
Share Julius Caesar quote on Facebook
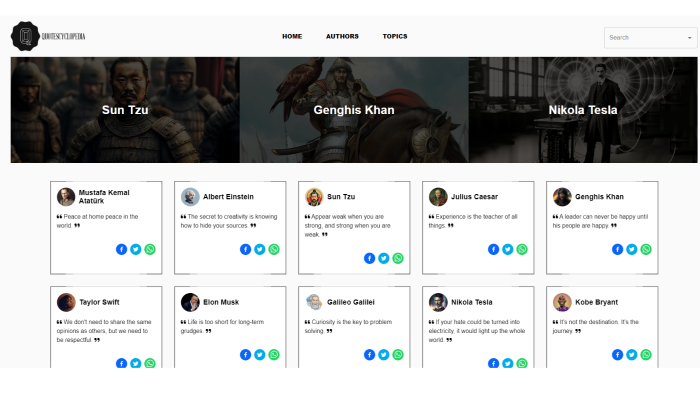point(493,249)
